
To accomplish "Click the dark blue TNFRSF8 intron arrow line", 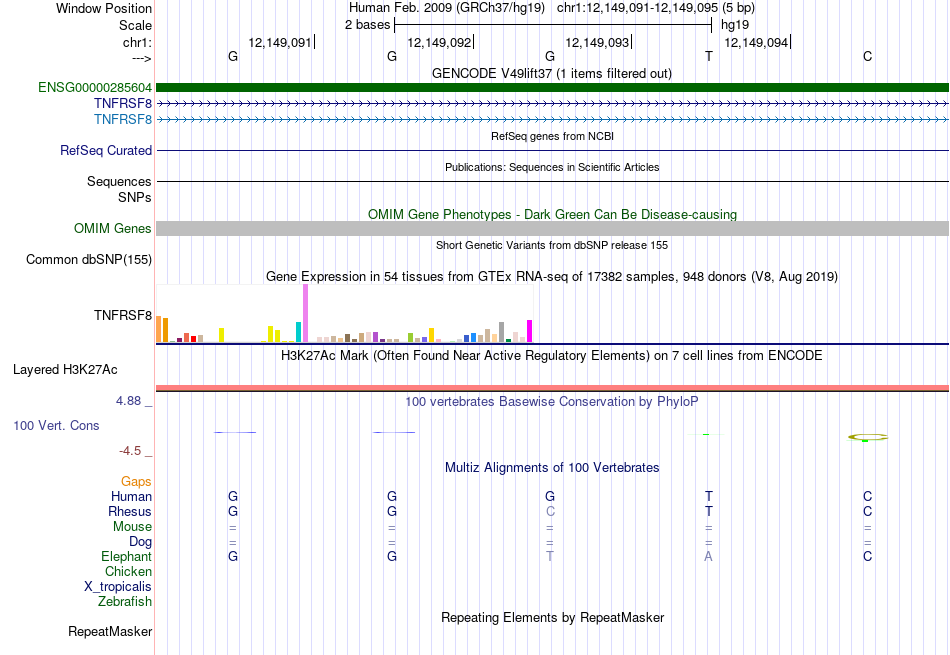I will (552, 104).
